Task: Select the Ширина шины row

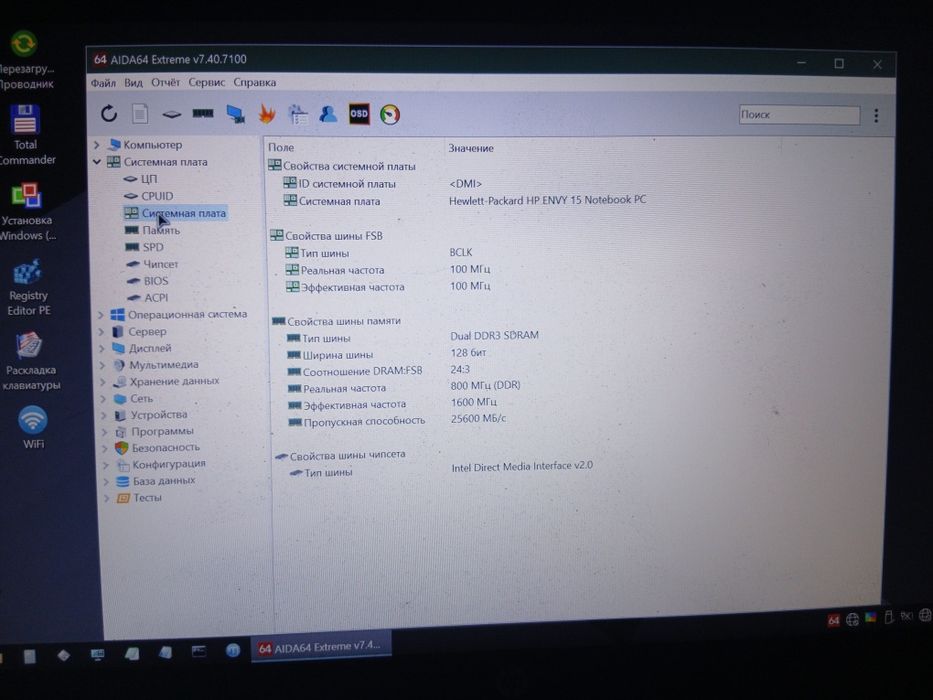Action: (x=387, y=354)
